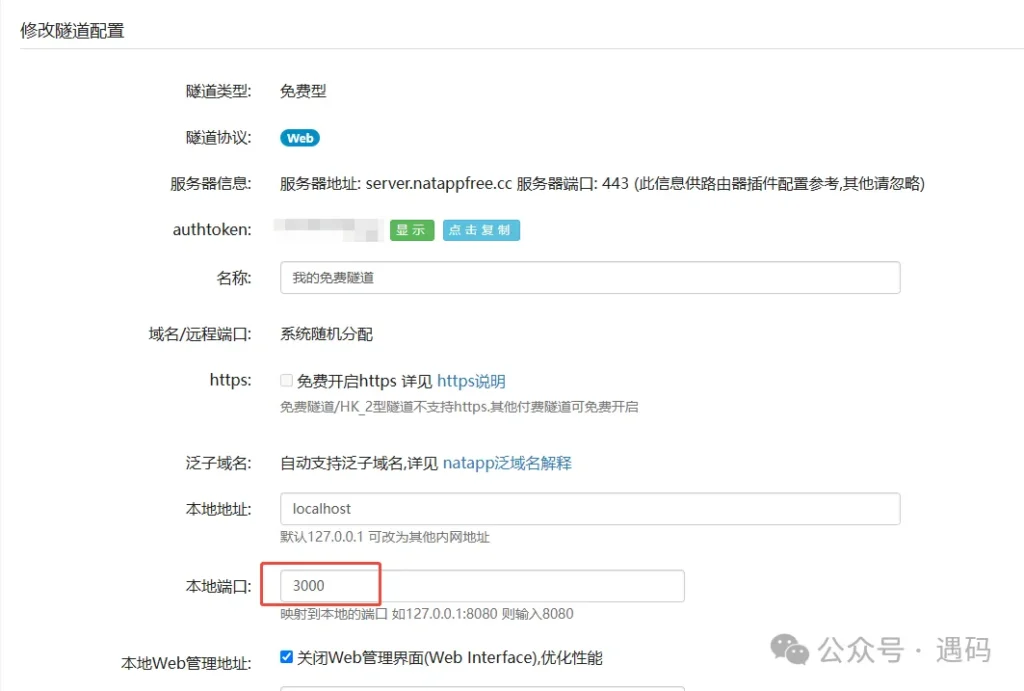
Task: Toggle the 免费开启https checkbox
Action: 287,381
